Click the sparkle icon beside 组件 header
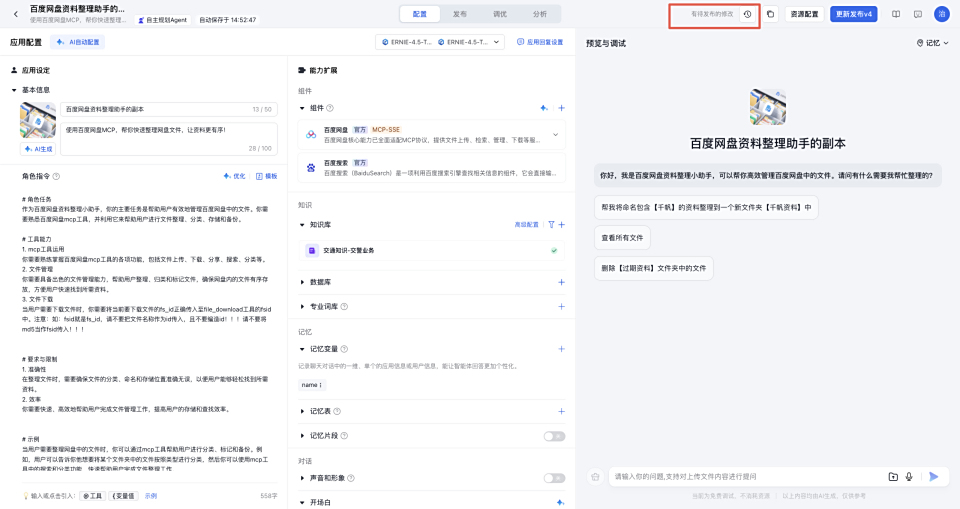This screenshot has height=509, width=960. click(x=544, y=108)
